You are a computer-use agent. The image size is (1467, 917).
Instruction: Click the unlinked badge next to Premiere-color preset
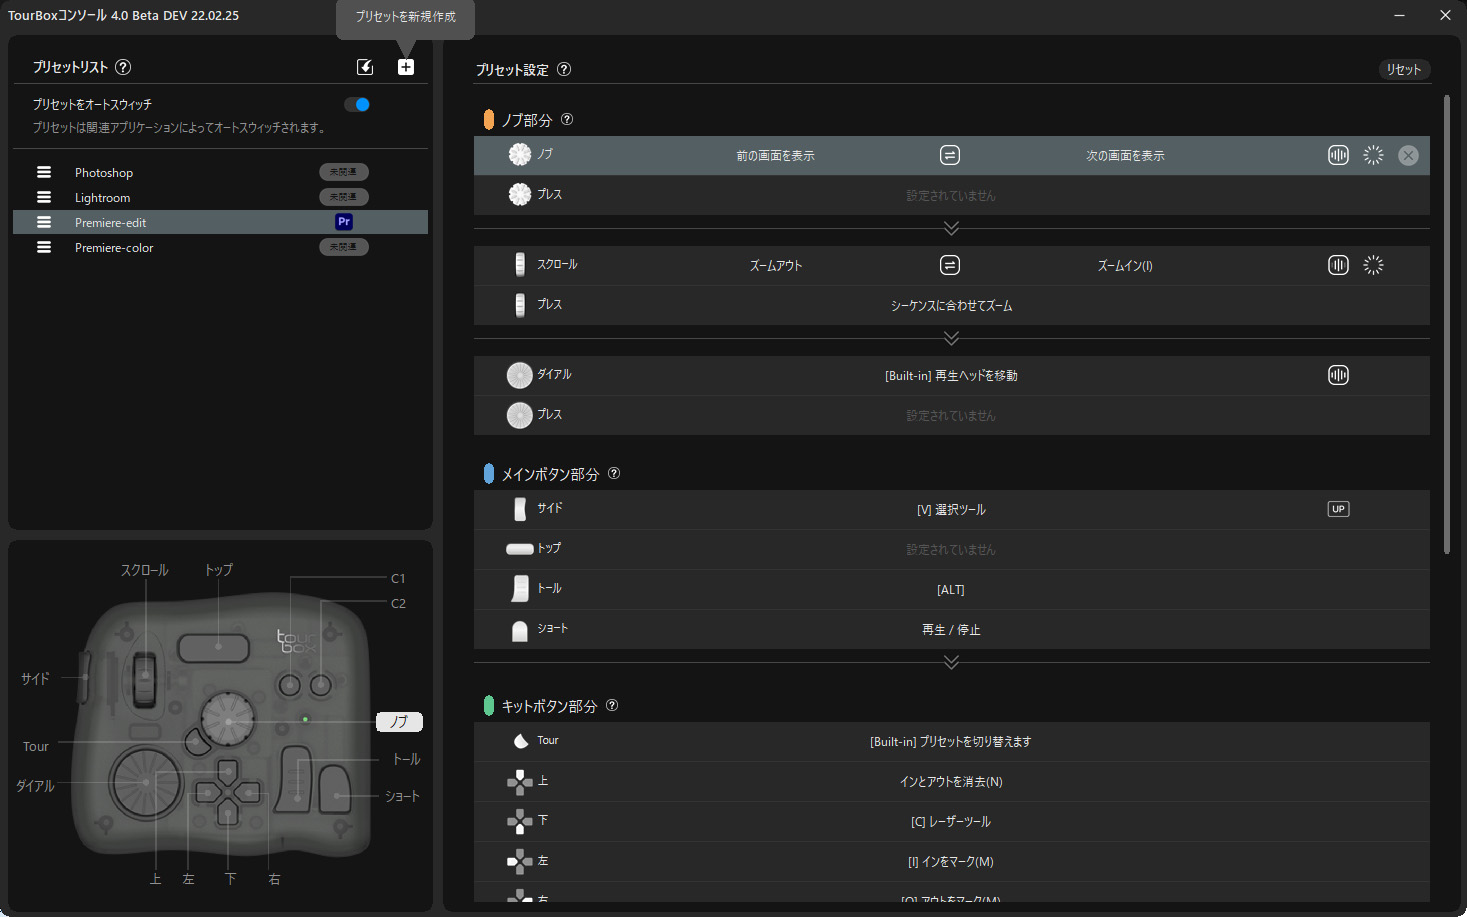pyautogui.click(x=344, y=247)
